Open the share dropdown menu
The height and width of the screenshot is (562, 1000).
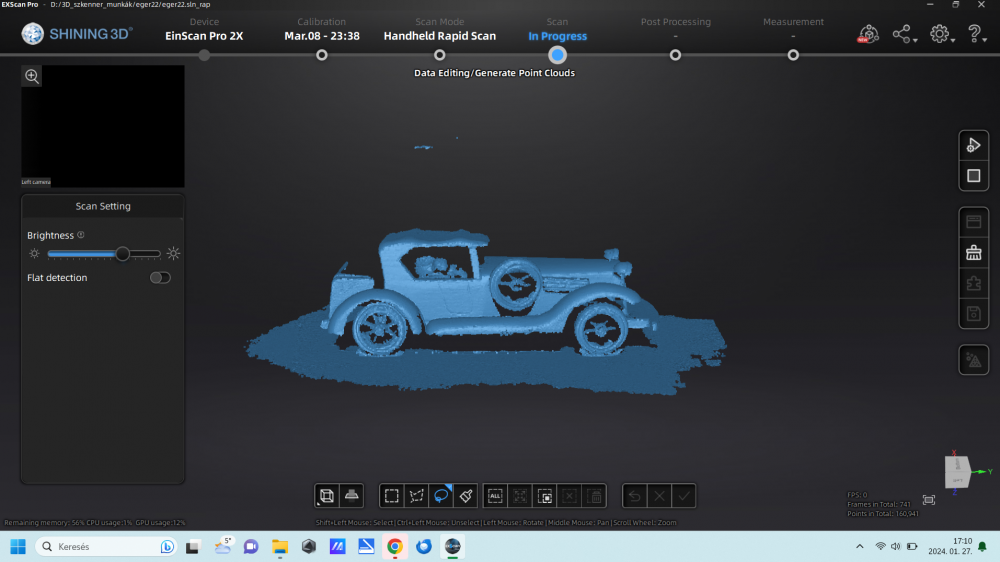click(x=903, y=35)
